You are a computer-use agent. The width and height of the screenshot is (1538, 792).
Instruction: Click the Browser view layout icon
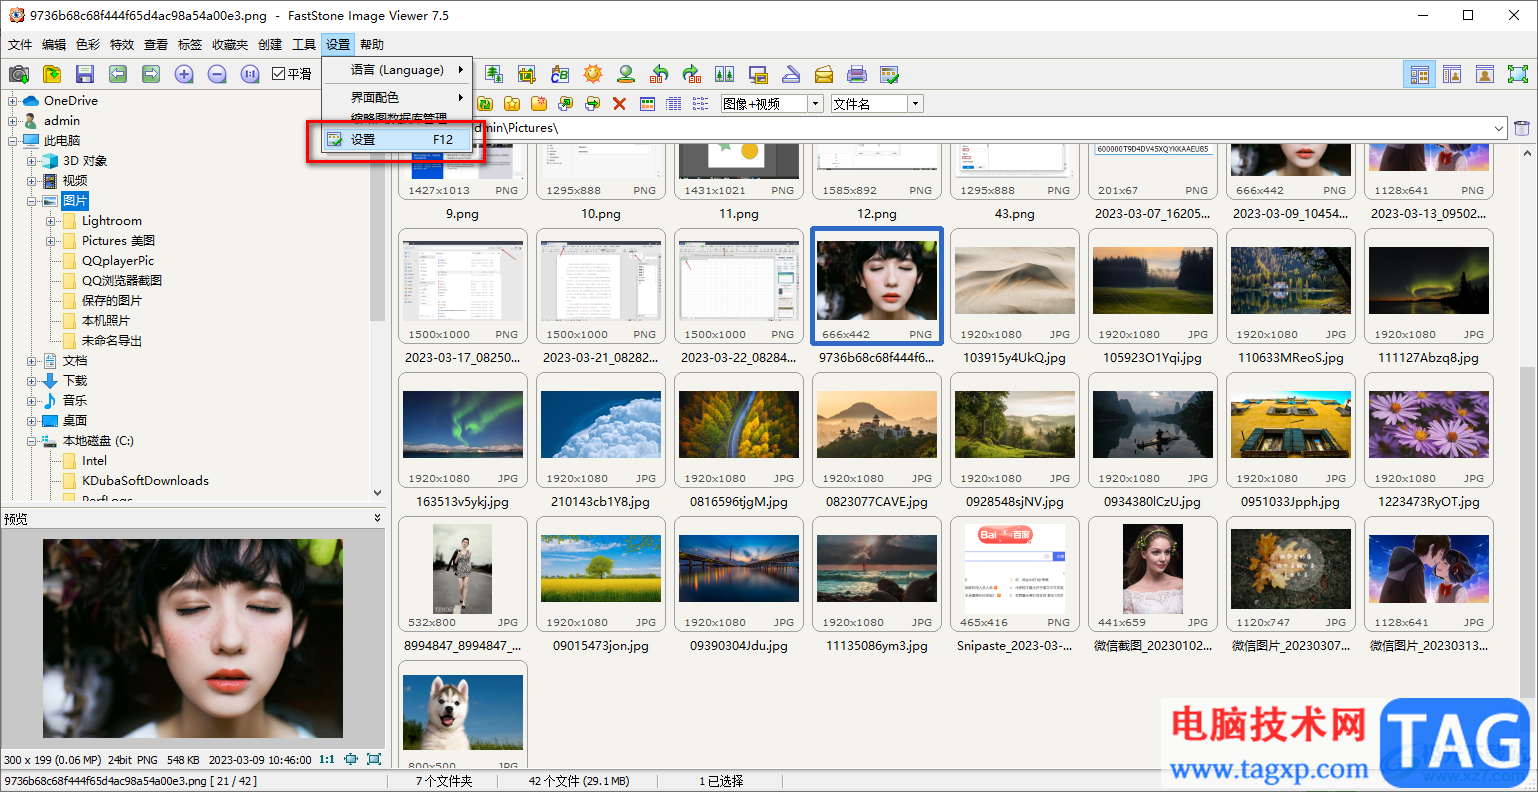(1420, 74)
